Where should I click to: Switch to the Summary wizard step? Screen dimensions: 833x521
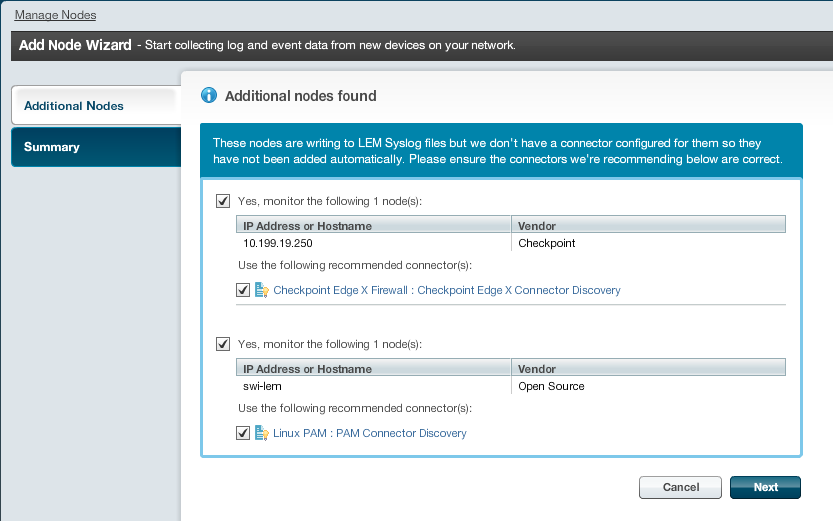click(x=96, y=147)
